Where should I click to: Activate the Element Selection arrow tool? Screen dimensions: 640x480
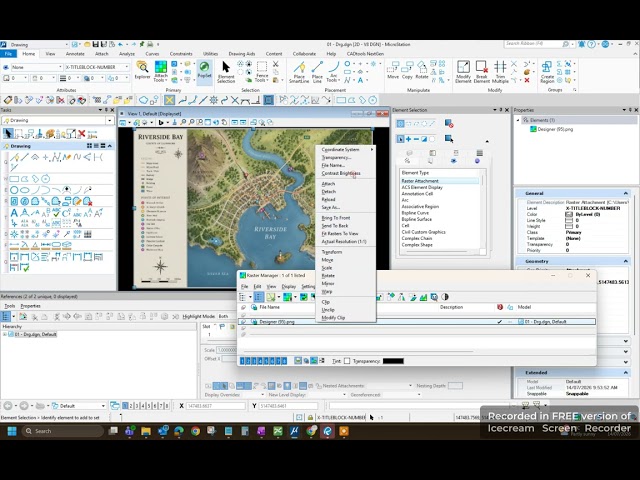pos(226,71)
